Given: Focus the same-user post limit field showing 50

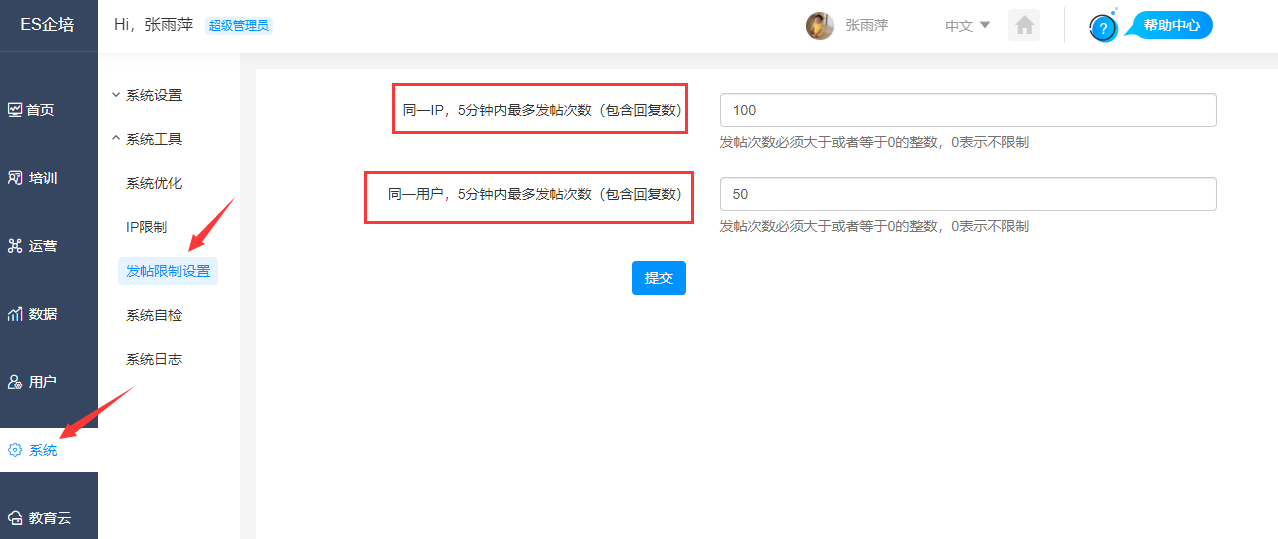Looking at the screenshot, I should [x=968, y=194].
